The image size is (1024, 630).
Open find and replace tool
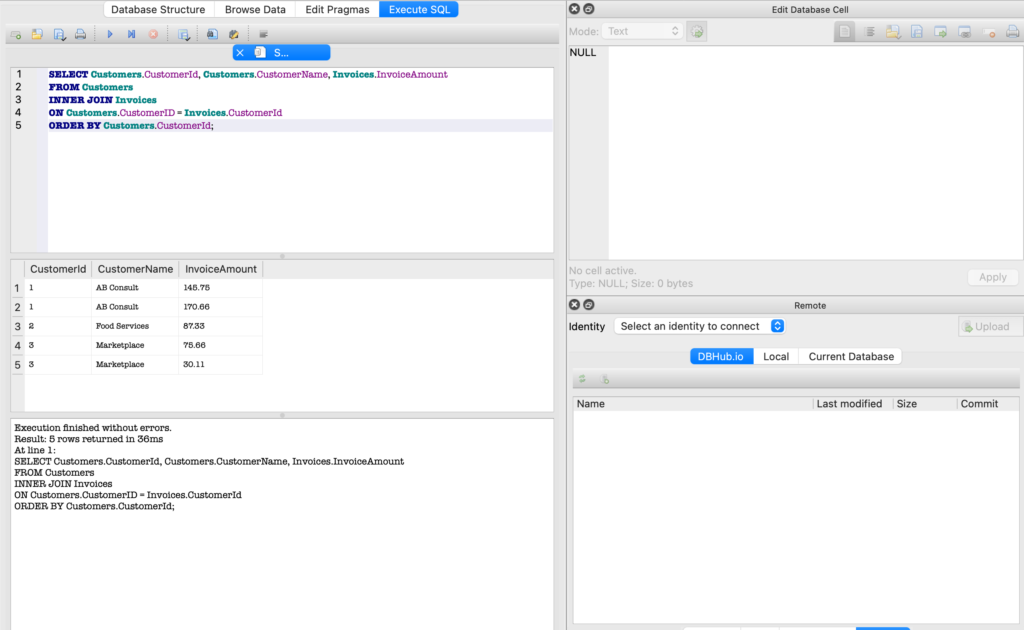[234, 34]
